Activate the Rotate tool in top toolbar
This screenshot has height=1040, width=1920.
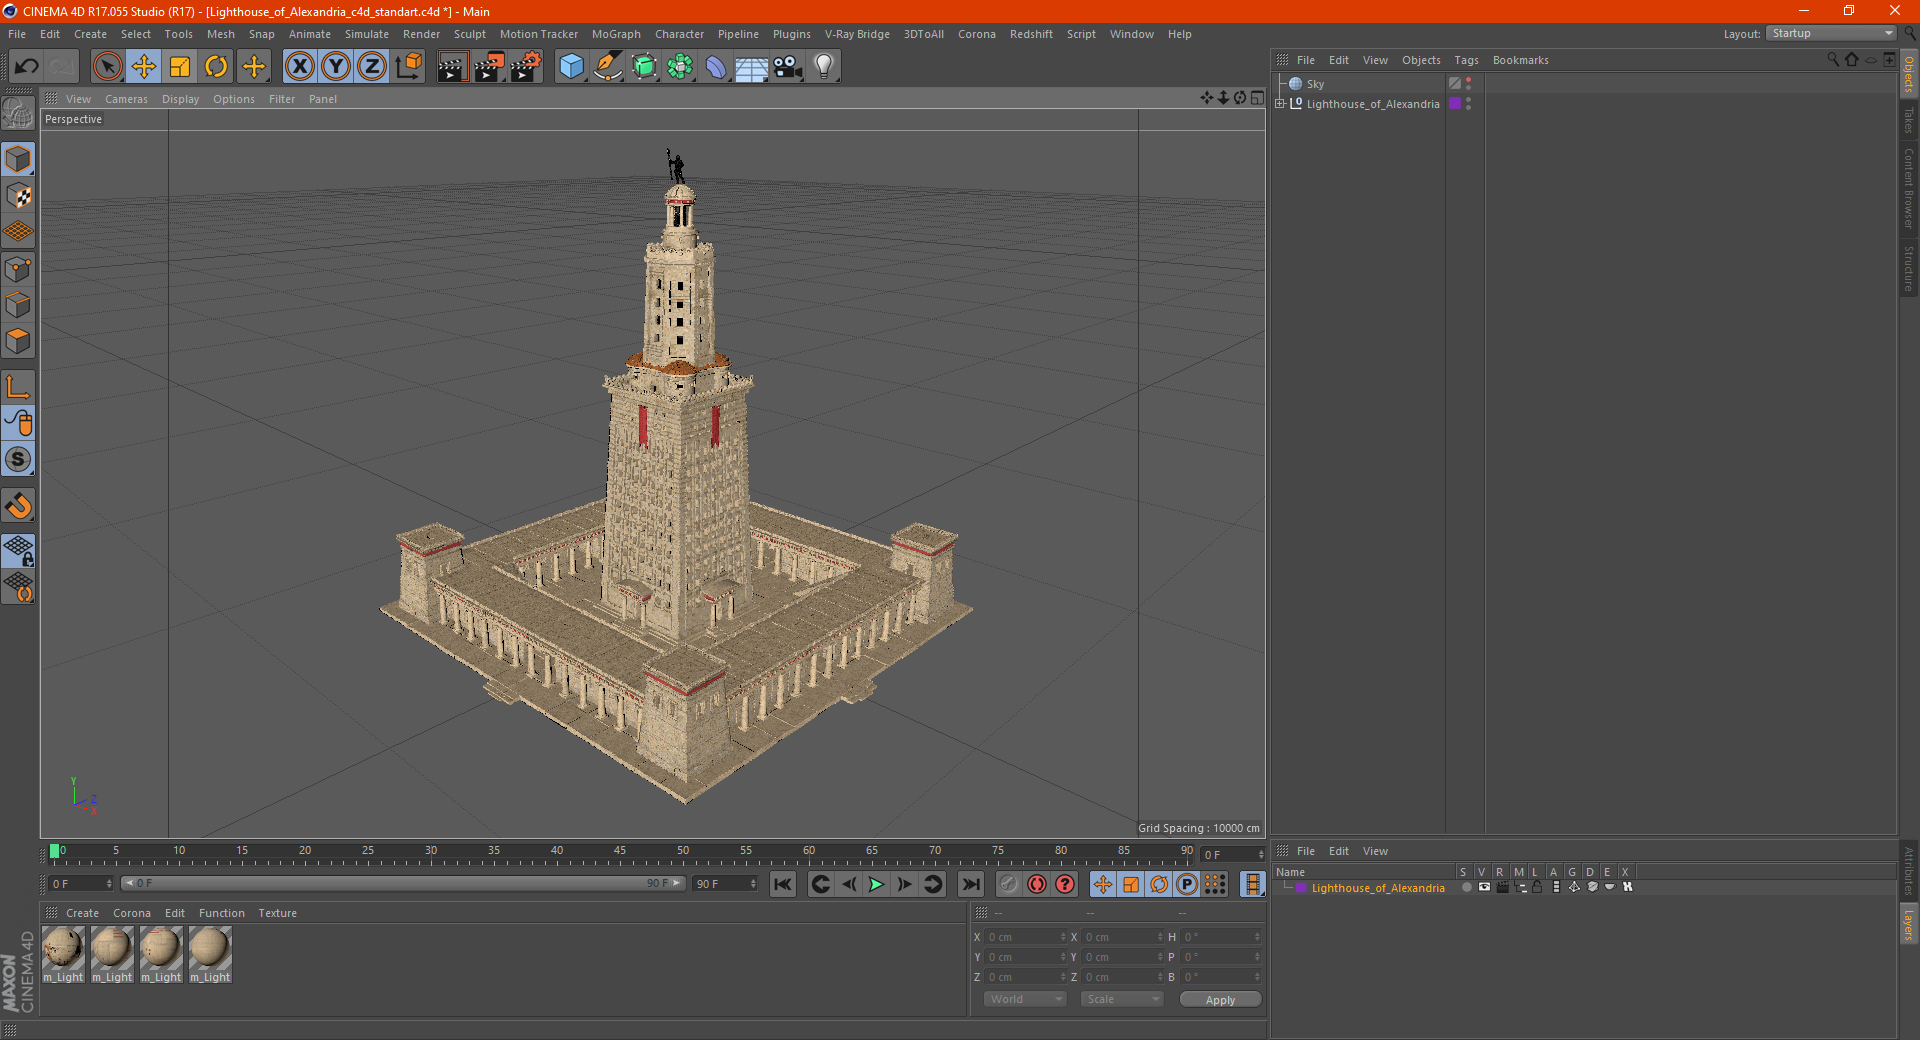point(216,67)
